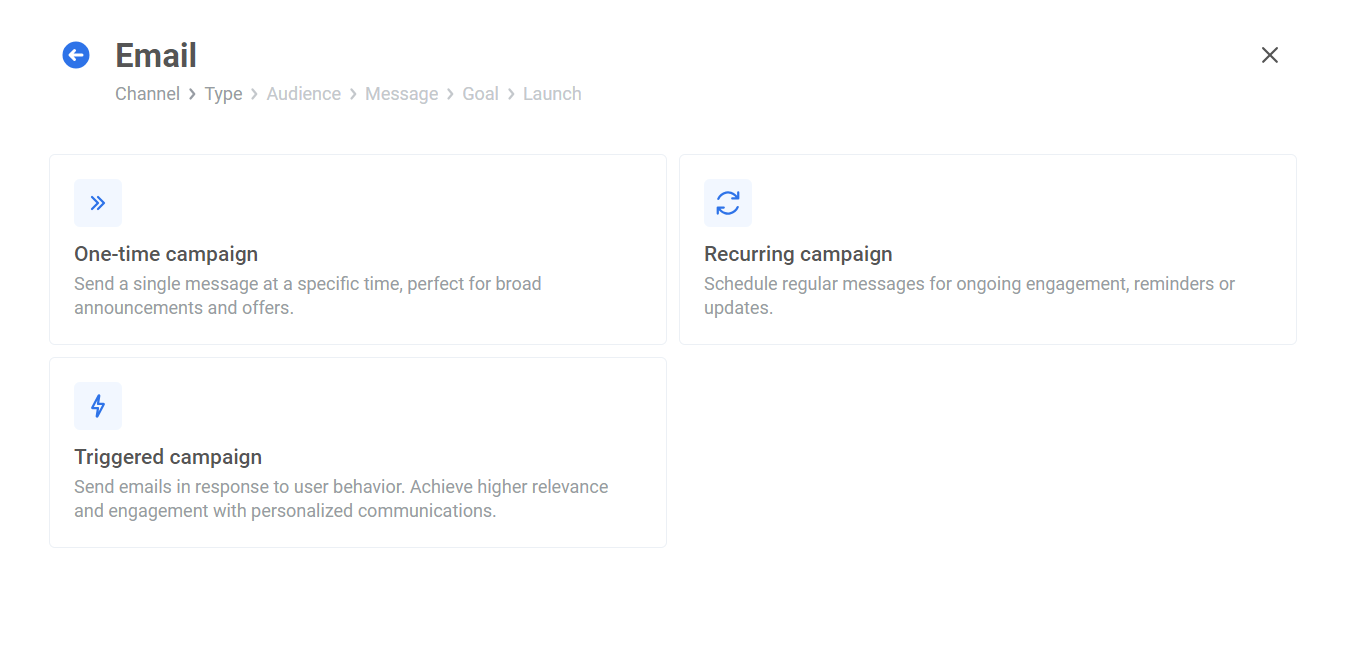
Task: Go back using the blue arrow icon
Action: point(76,55)
